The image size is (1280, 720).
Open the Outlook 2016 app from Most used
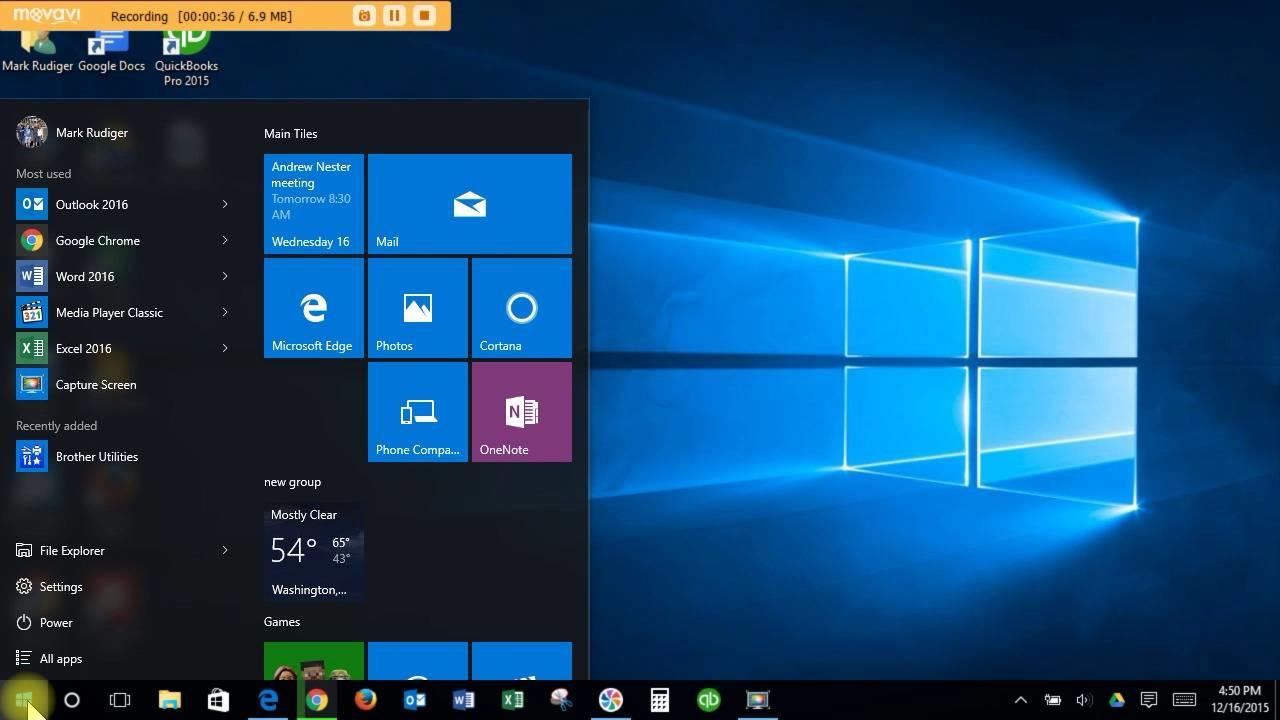(x=124, y=204)
